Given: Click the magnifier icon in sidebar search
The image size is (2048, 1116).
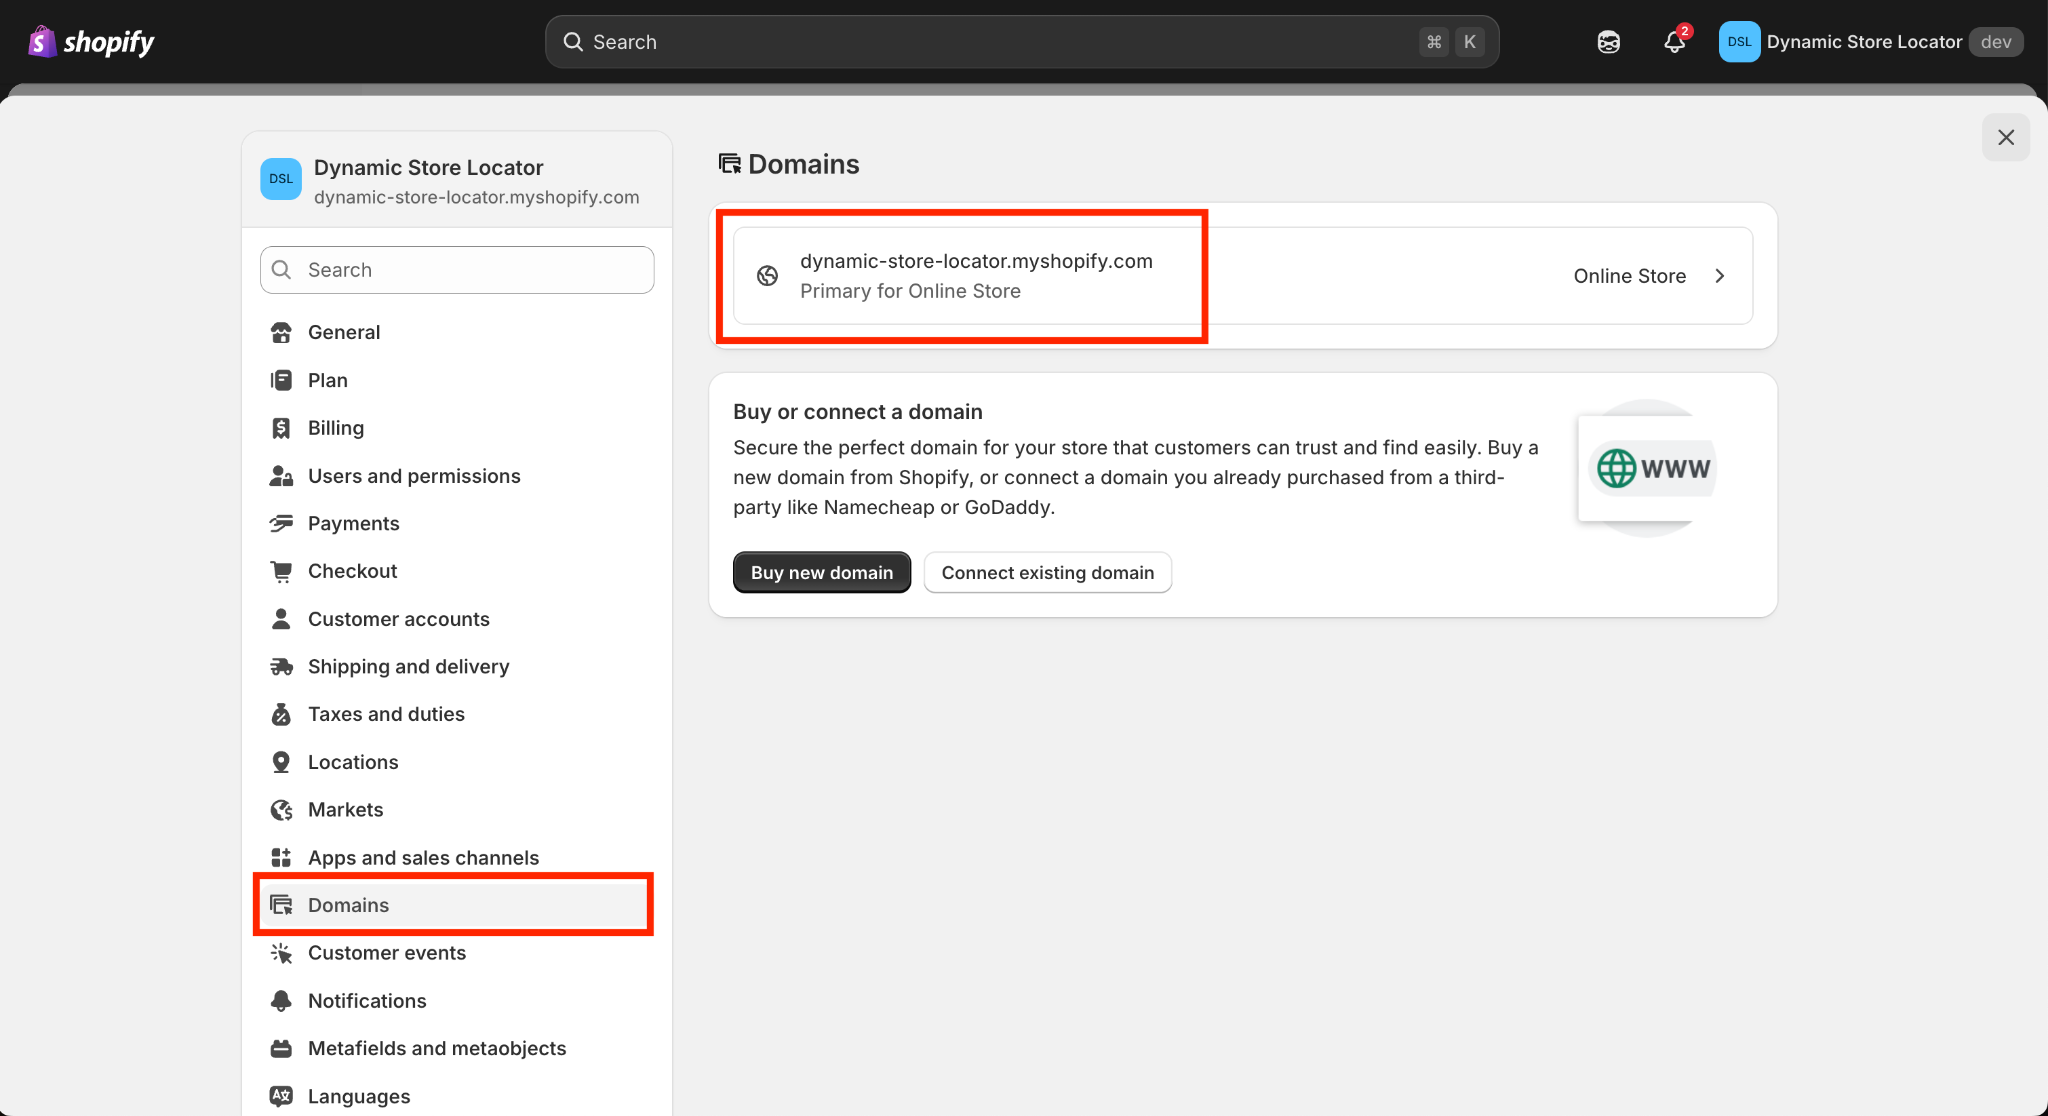Looking at the screenshot, I should (x=282, y=270).
